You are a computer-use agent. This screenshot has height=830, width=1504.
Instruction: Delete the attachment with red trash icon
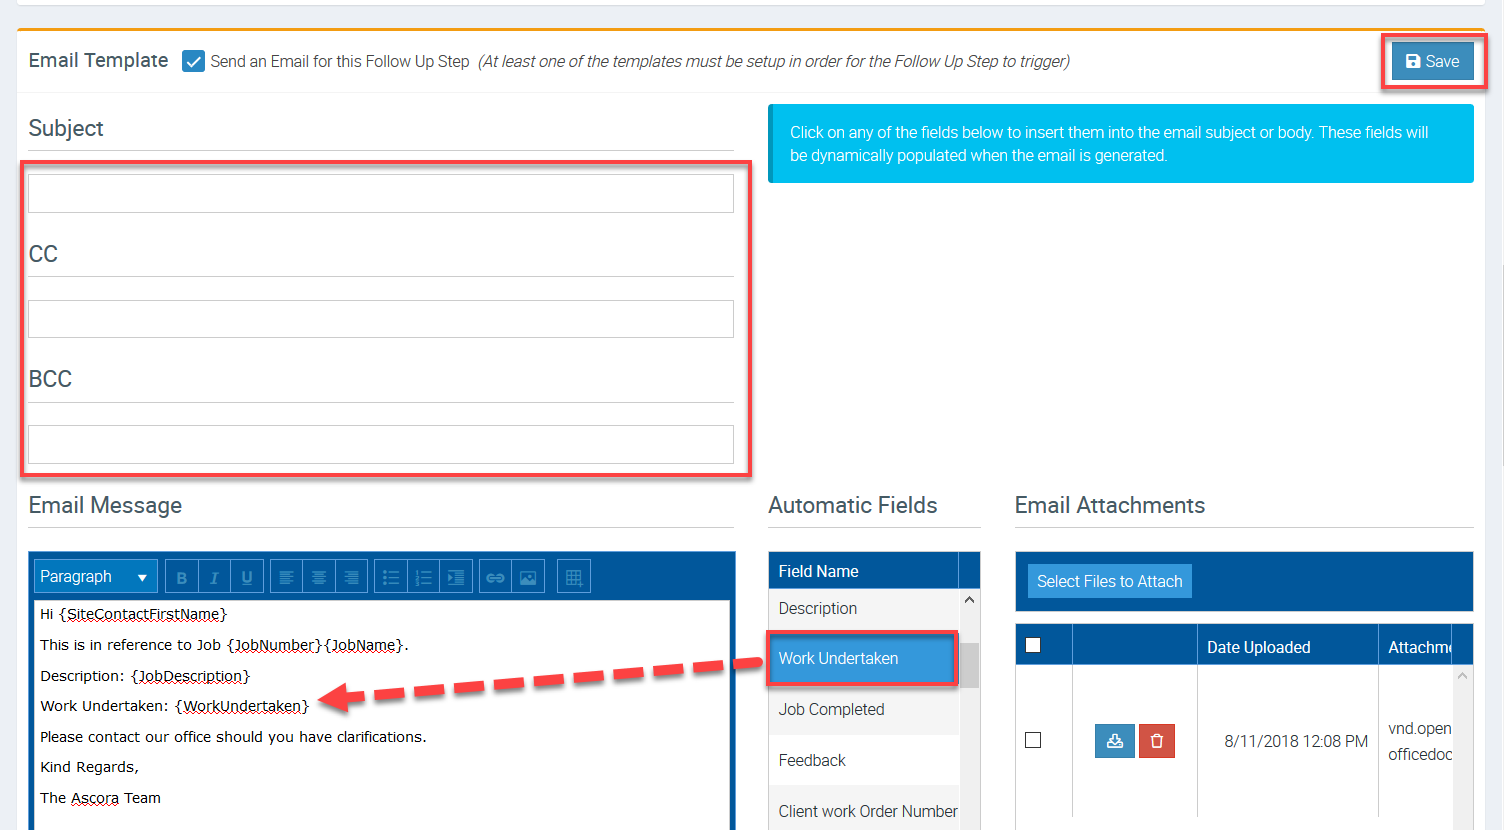1157,741
